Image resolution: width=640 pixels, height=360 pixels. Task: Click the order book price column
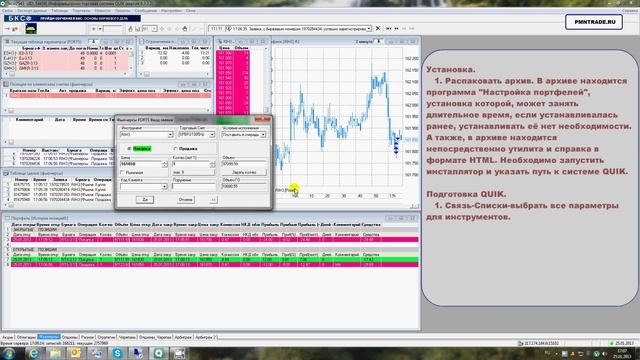(225, 82)
